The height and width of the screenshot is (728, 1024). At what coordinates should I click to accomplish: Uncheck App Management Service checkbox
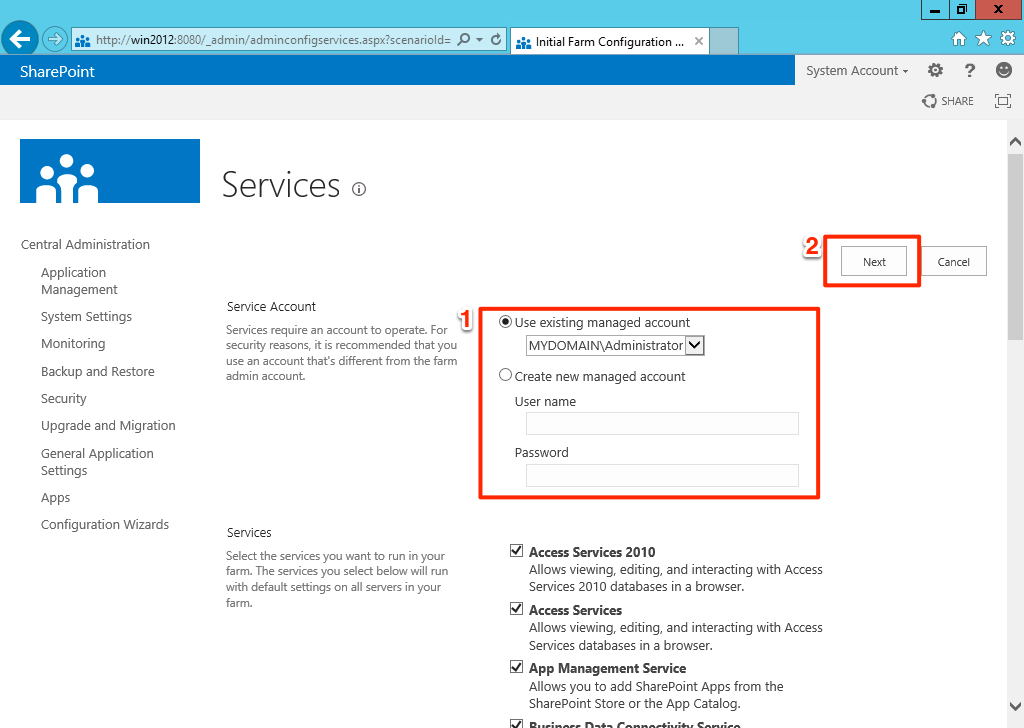(517, 667)
